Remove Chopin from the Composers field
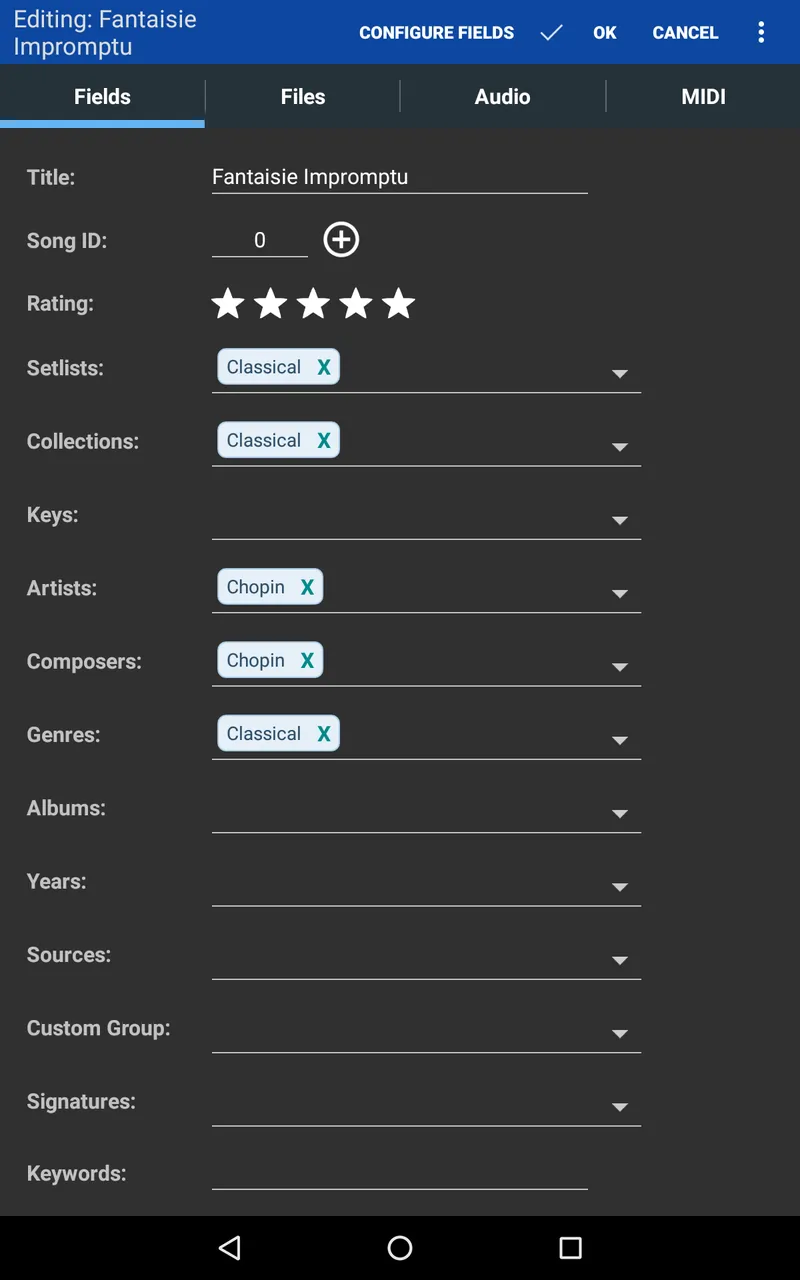Viewport: 800px width, 1280px height. 307,660
